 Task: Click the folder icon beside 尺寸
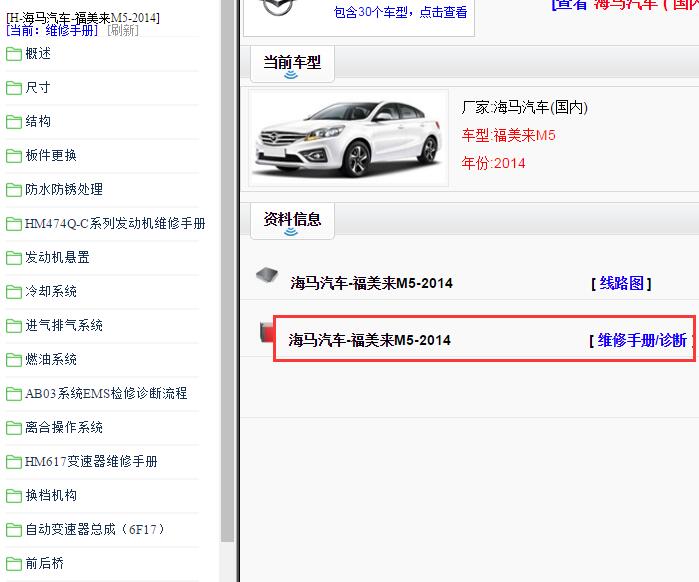tap(14, 88)
